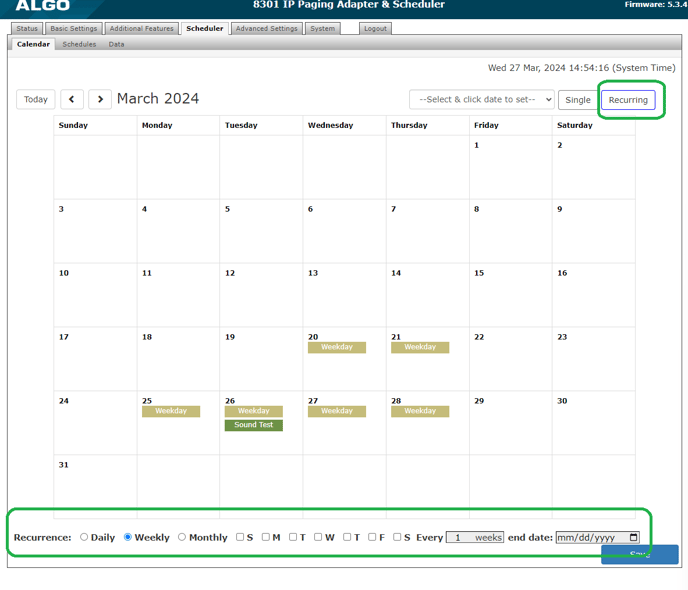Click the Logout link
The height and width of the screenshot is (590, 688).
click(x=375, y=28)
